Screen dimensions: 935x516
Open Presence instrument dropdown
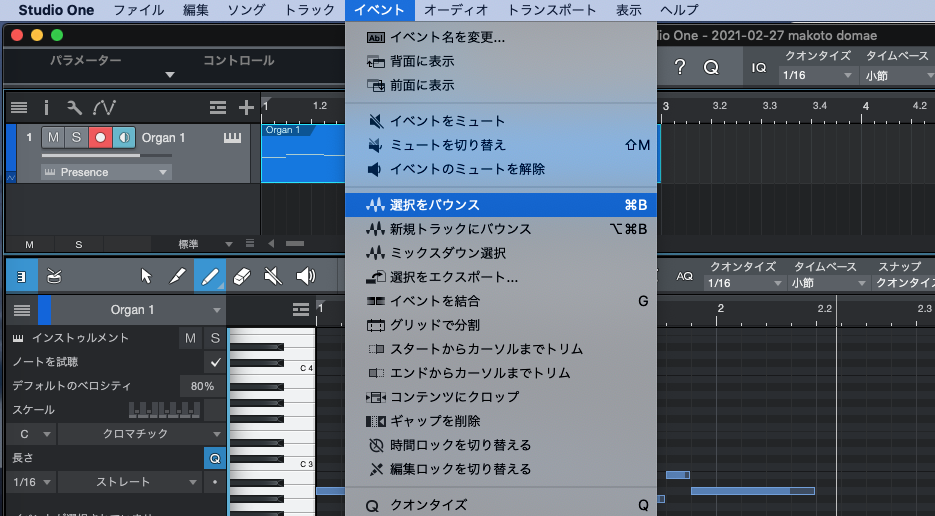(x=106, y=172)
